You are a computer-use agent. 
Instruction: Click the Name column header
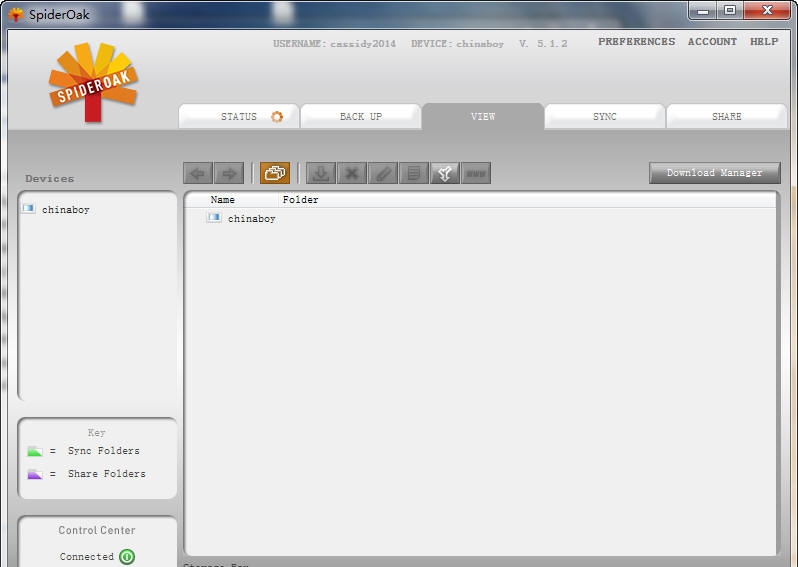point(222,200)
